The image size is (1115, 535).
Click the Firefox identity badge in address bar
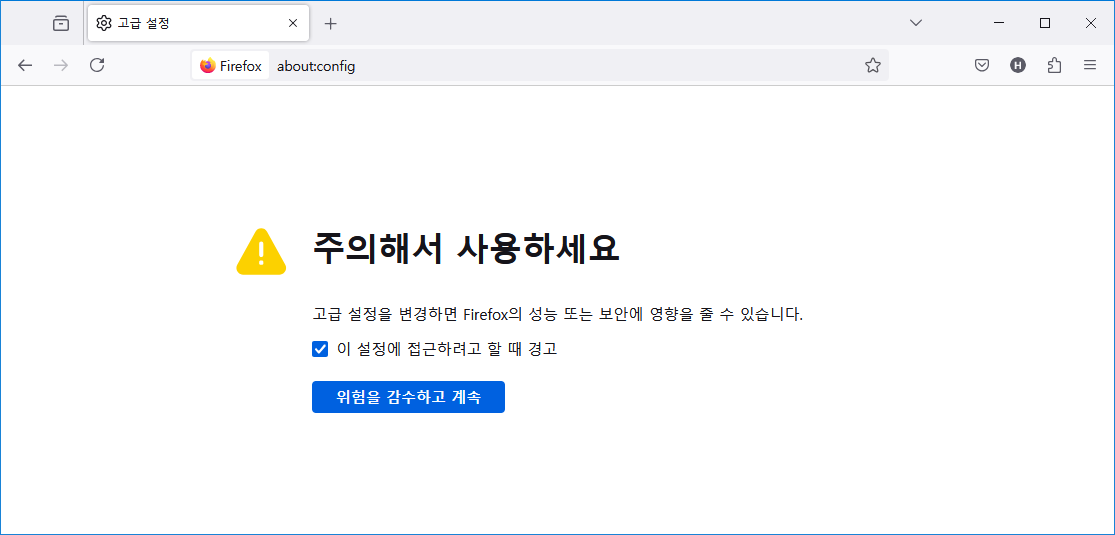coord(230,66)
